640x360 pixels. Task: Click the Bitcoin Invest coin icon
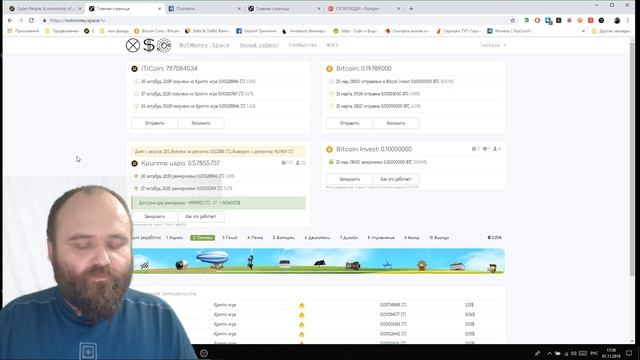(x=329, y=149)
